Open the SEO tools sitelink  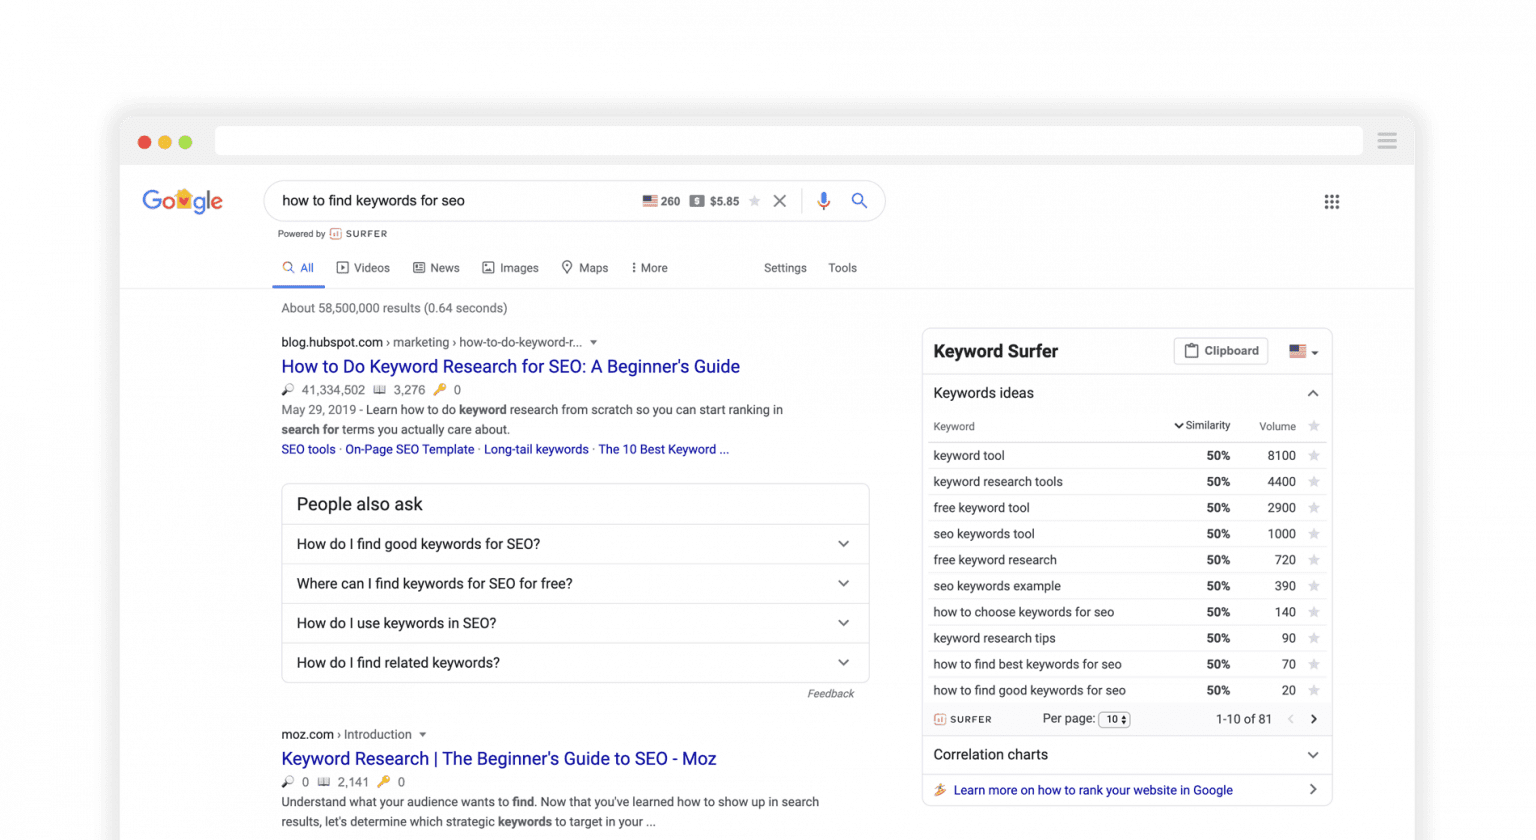pos(308,449)
